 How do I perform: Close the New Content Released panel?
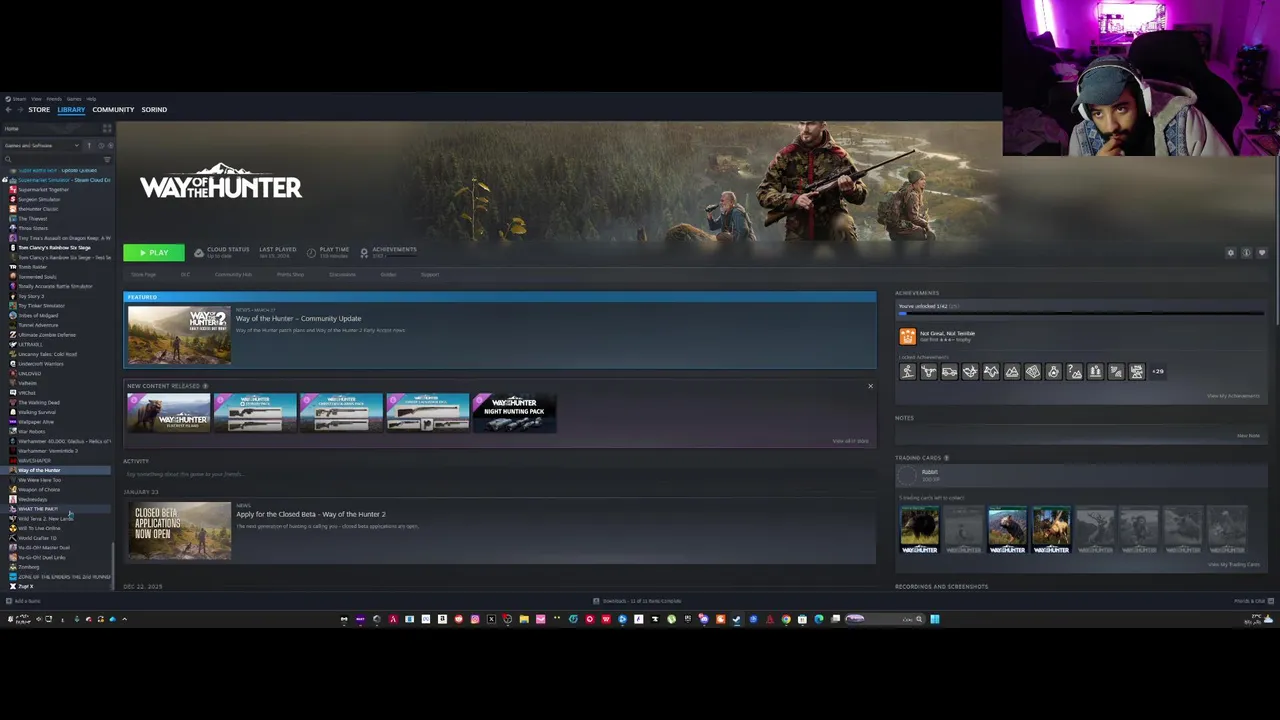[870, 386]
